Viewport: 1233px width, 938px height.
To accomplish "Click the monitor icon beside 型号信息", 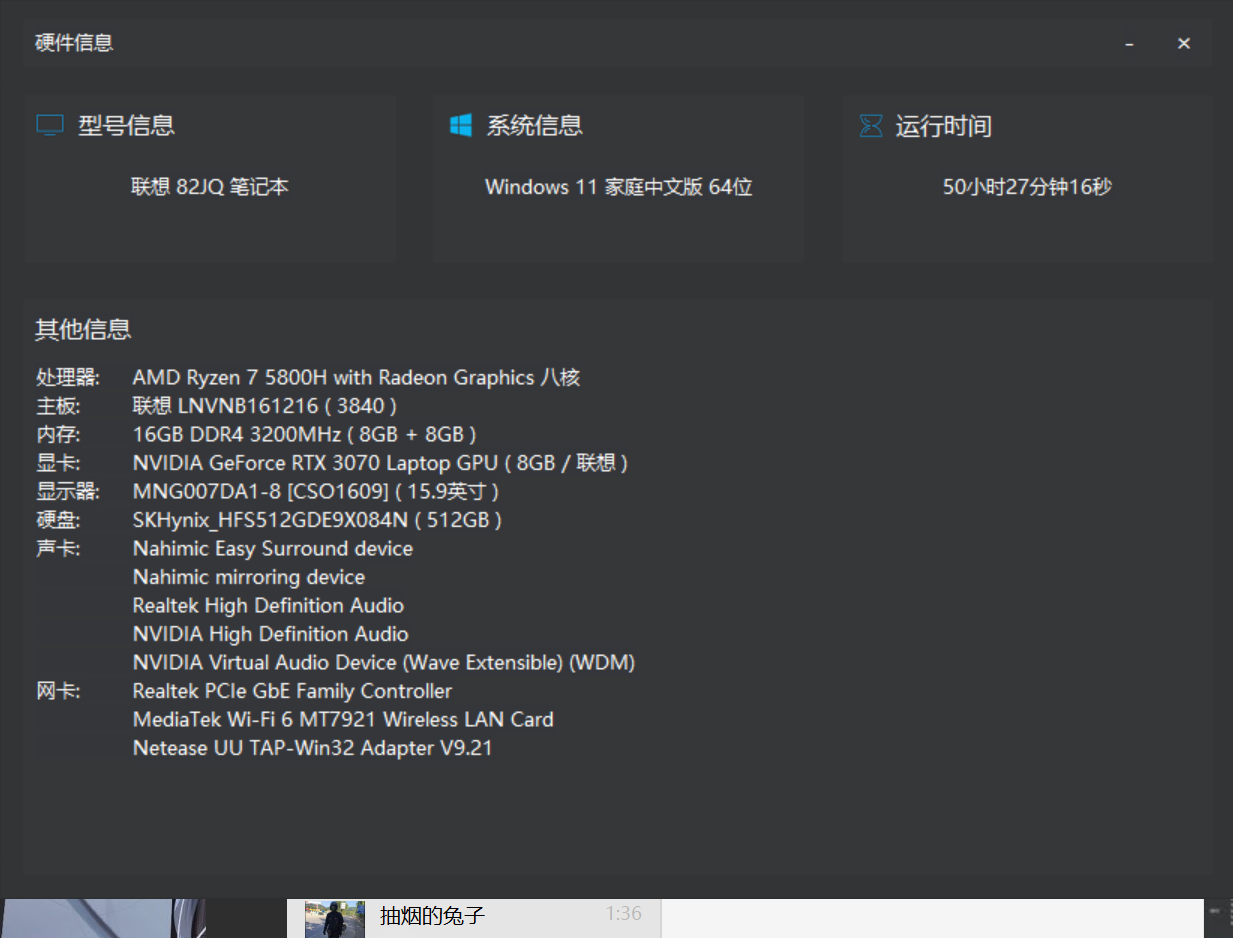I will pyautogui.click(x=50, y=125).
